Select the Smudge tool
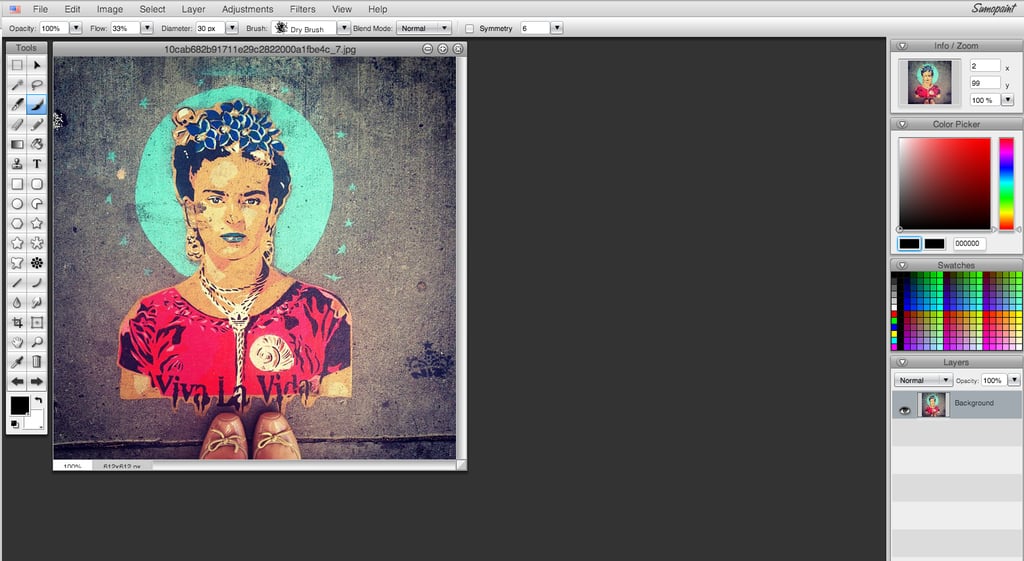1024x561 pixels. (37, 302)
